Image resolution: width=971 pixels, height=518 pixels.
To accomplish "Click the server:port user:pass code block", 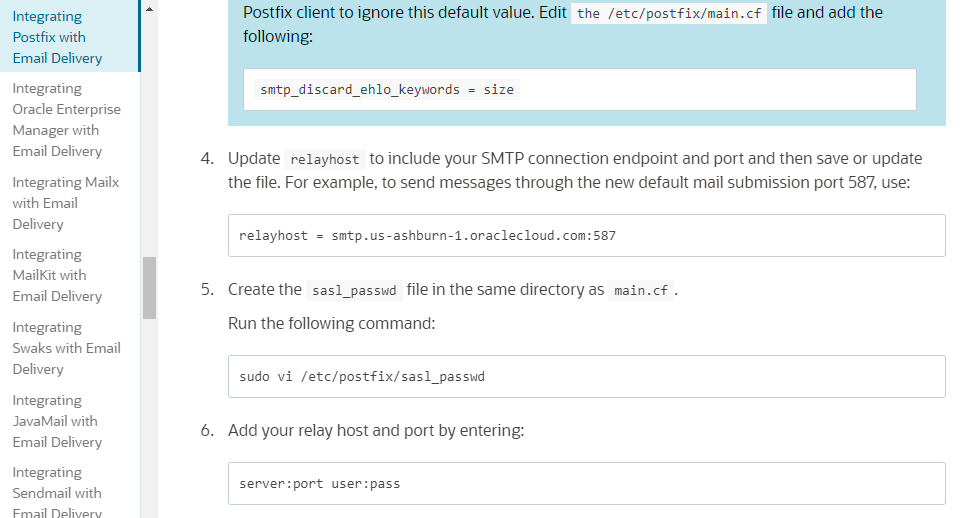I will coord(320,484).
